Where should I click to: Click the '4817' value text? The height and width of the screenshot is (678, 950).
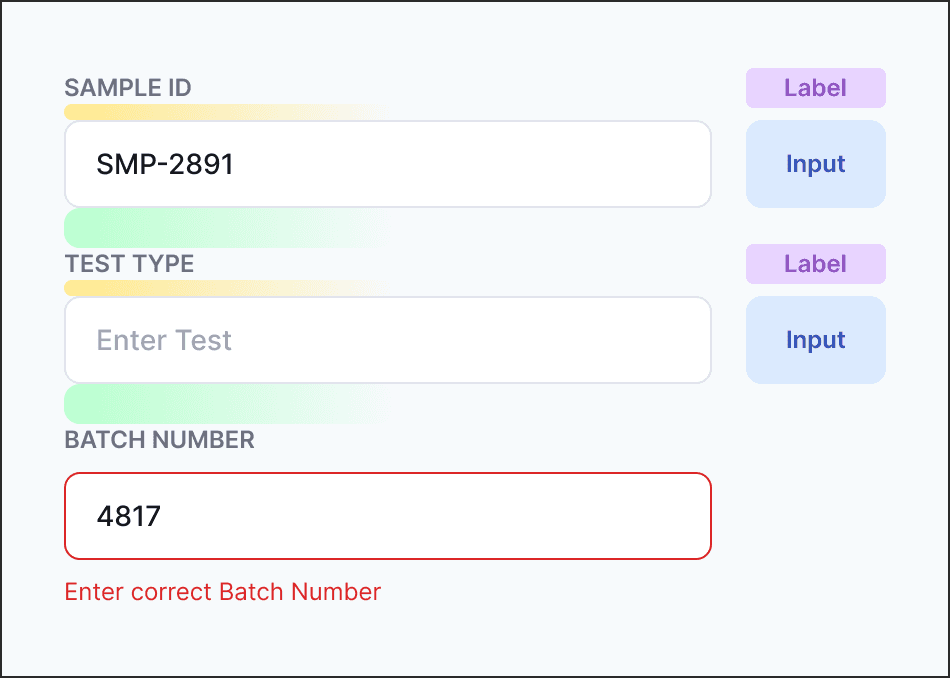pos(128,516)
